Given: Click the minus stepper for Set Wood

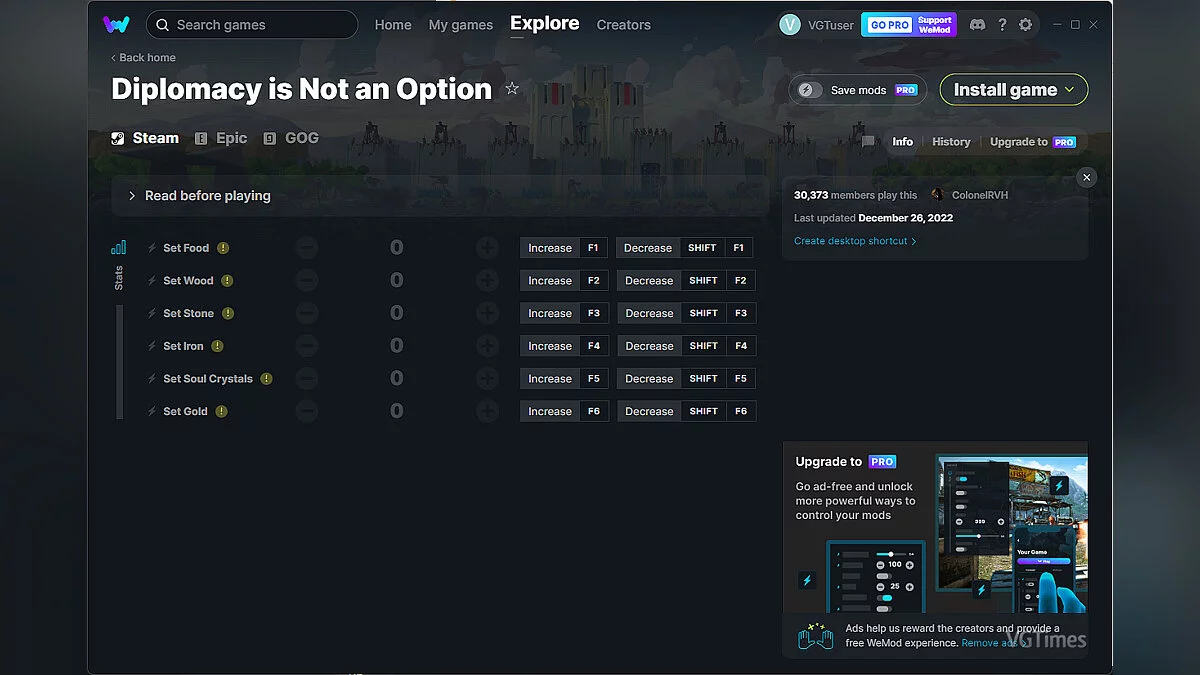Looking at the screenshot, I should point(307,281).
